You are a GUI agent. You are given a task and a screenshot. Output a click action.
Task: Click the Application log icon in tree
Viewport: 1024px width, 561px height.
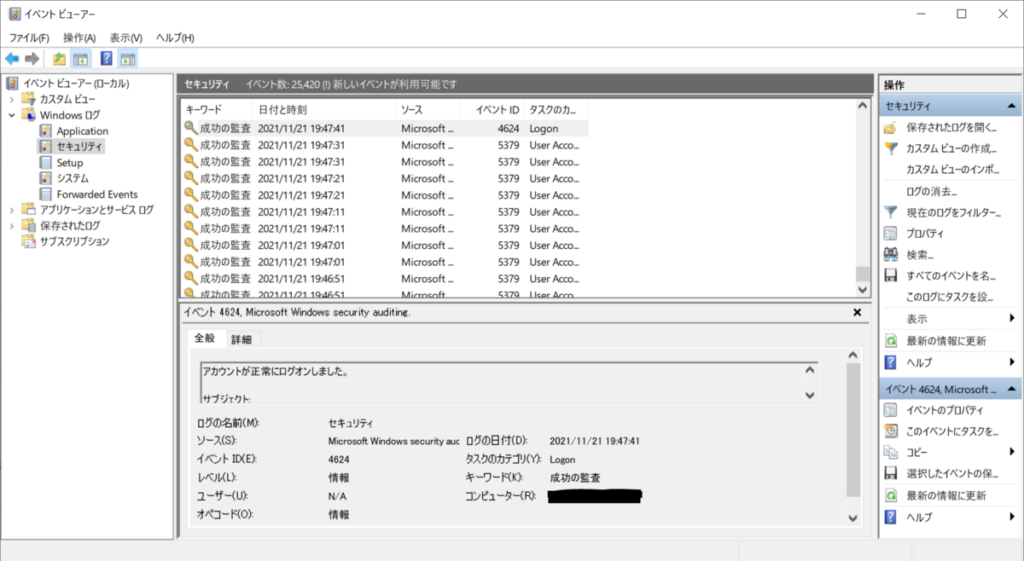tap(46, 131)
